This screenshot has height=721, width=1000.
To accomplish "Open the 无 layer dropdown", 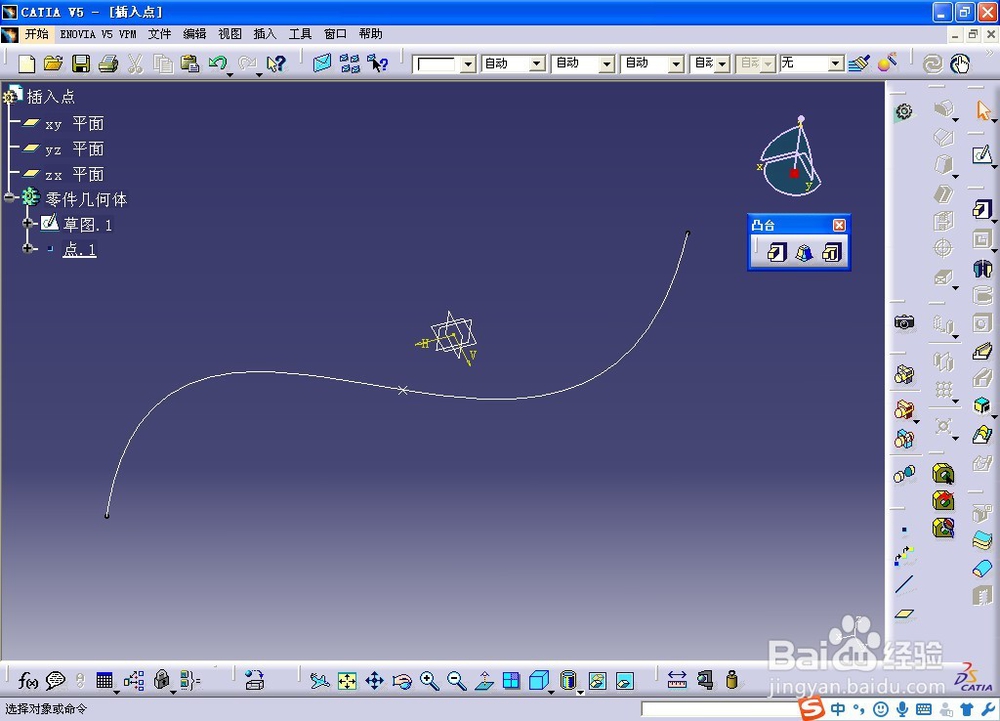I will 836,64.
